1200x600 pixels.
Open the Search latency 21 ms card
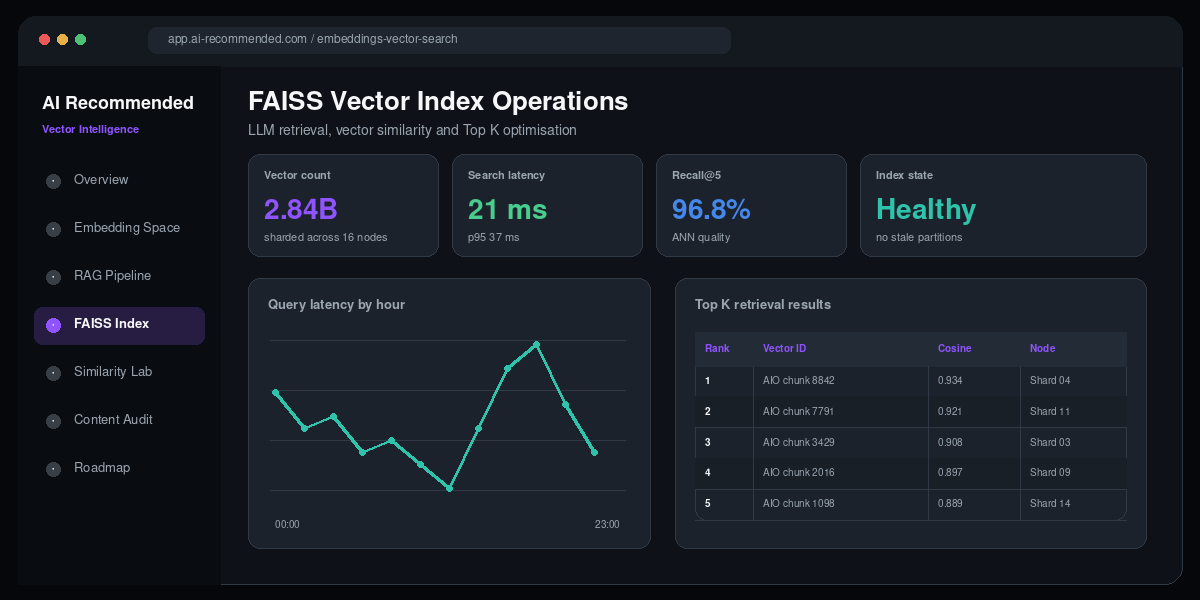[x=547, y=205]
